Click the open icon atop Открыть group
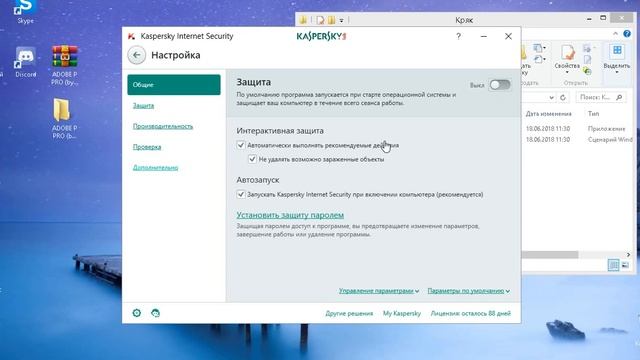The image size is (640, 360). (587, 48)
